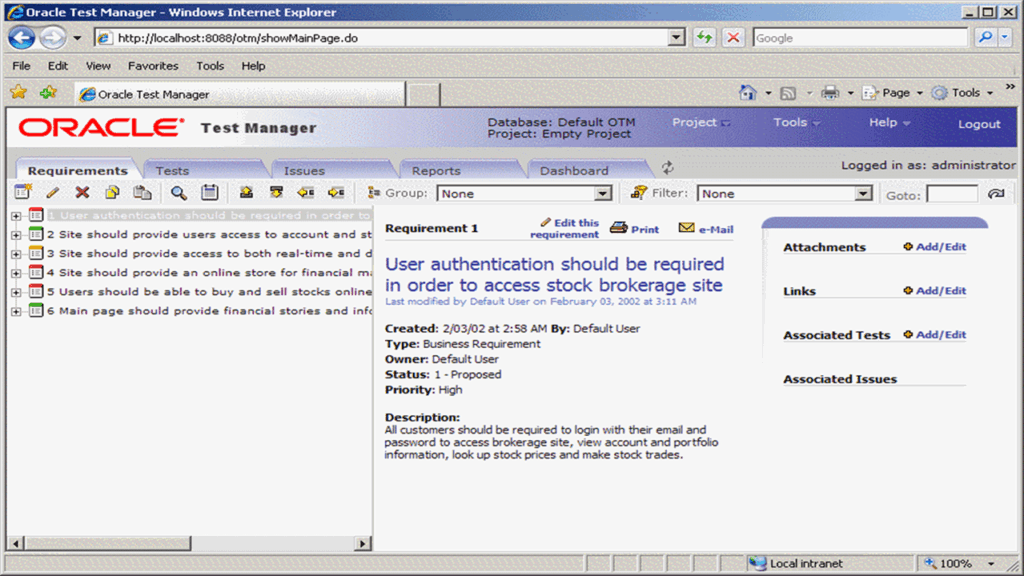Screen dimensions: 1024x576
Task: Select the Requirements tab
Action: point(78,170)
